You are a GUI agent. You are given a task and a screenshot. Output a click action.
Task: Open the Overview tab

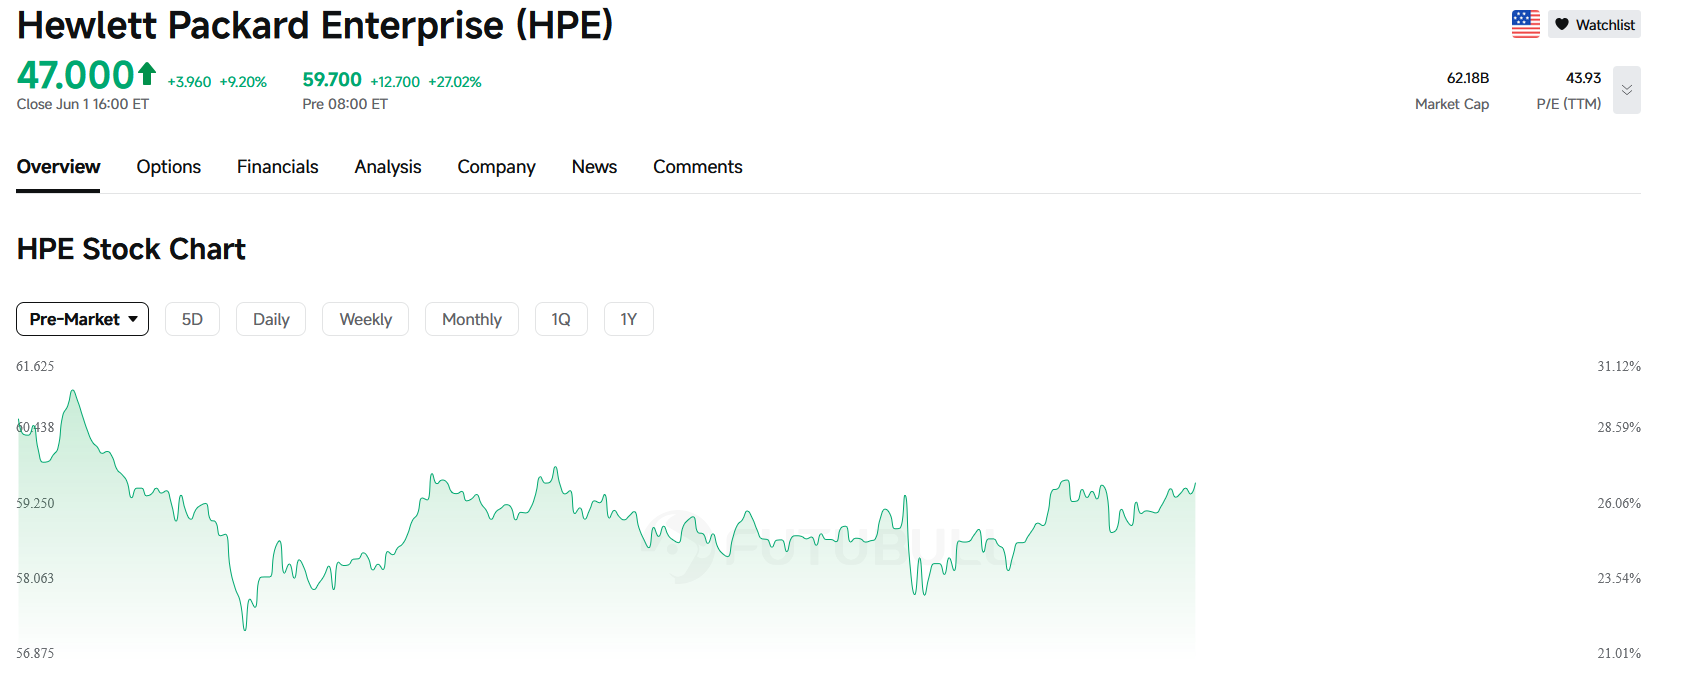(58, 167)
